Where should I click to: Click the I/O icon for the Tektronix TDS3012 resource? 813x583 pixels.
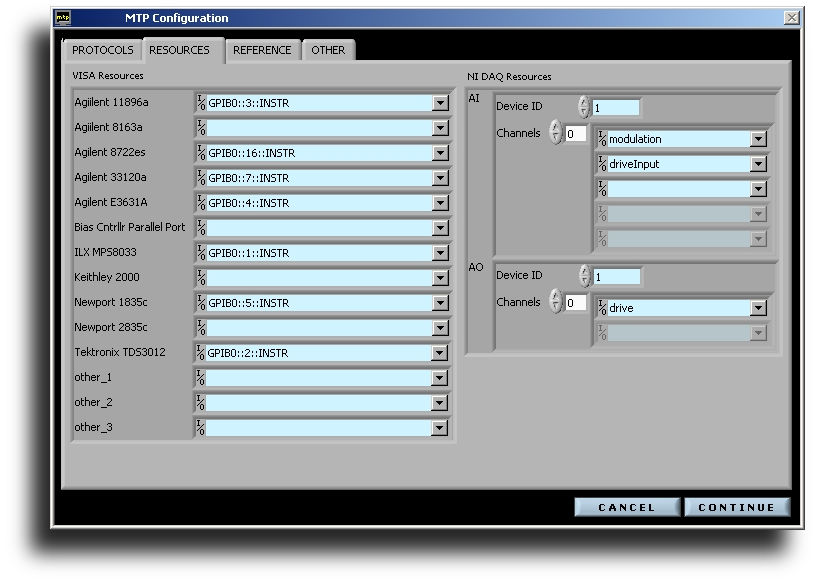(x=201, y=353)
